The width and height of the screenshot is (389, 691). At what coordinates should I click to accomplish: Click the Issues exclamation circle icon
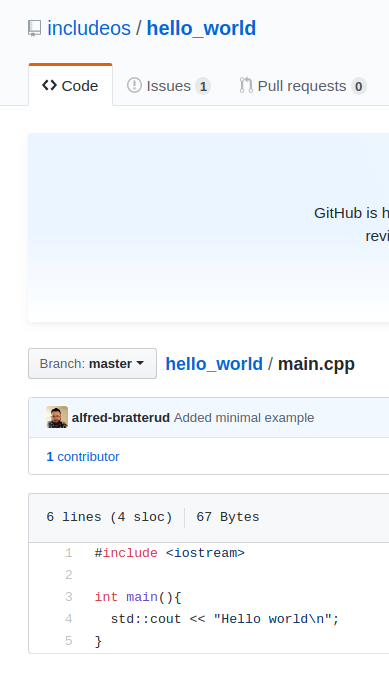coord(134,85)
